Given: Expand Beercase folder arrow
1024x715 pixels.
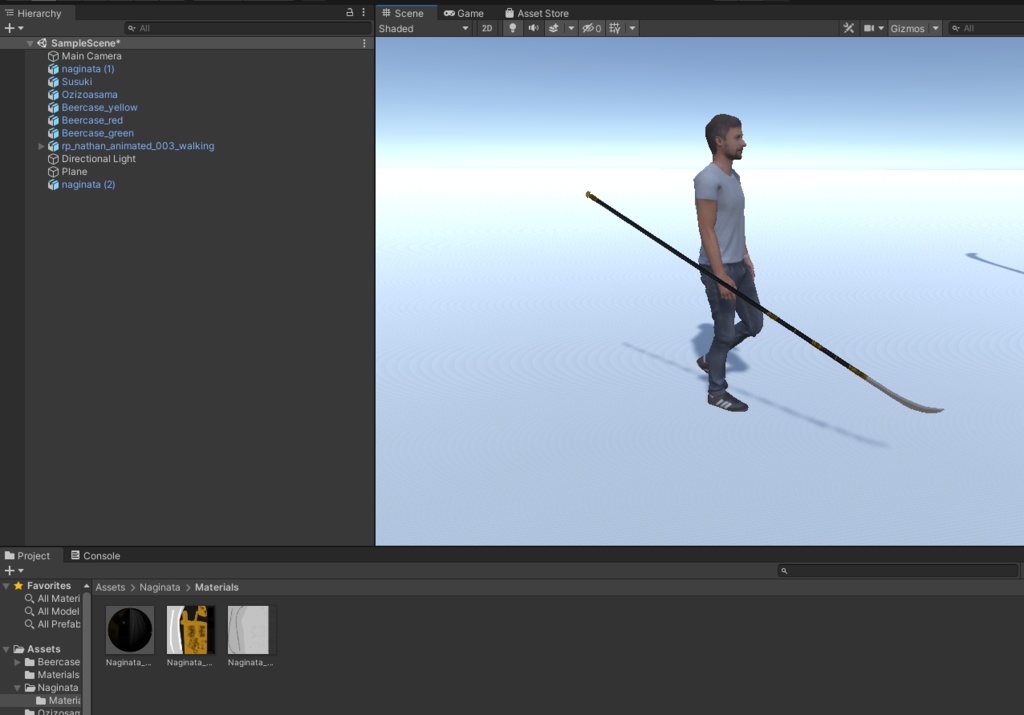Looking at the screenshot, I should point(18,662).
